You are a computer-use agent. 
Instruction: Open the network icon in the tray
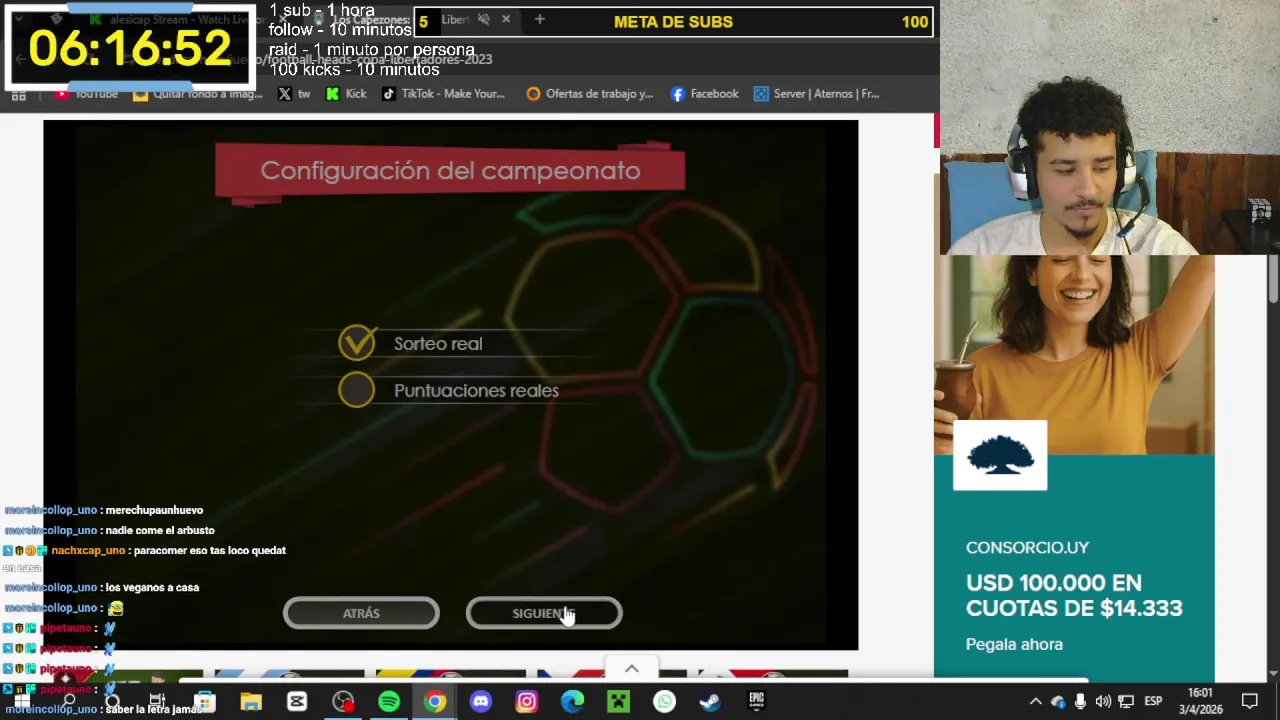[x=1126, y=702]
